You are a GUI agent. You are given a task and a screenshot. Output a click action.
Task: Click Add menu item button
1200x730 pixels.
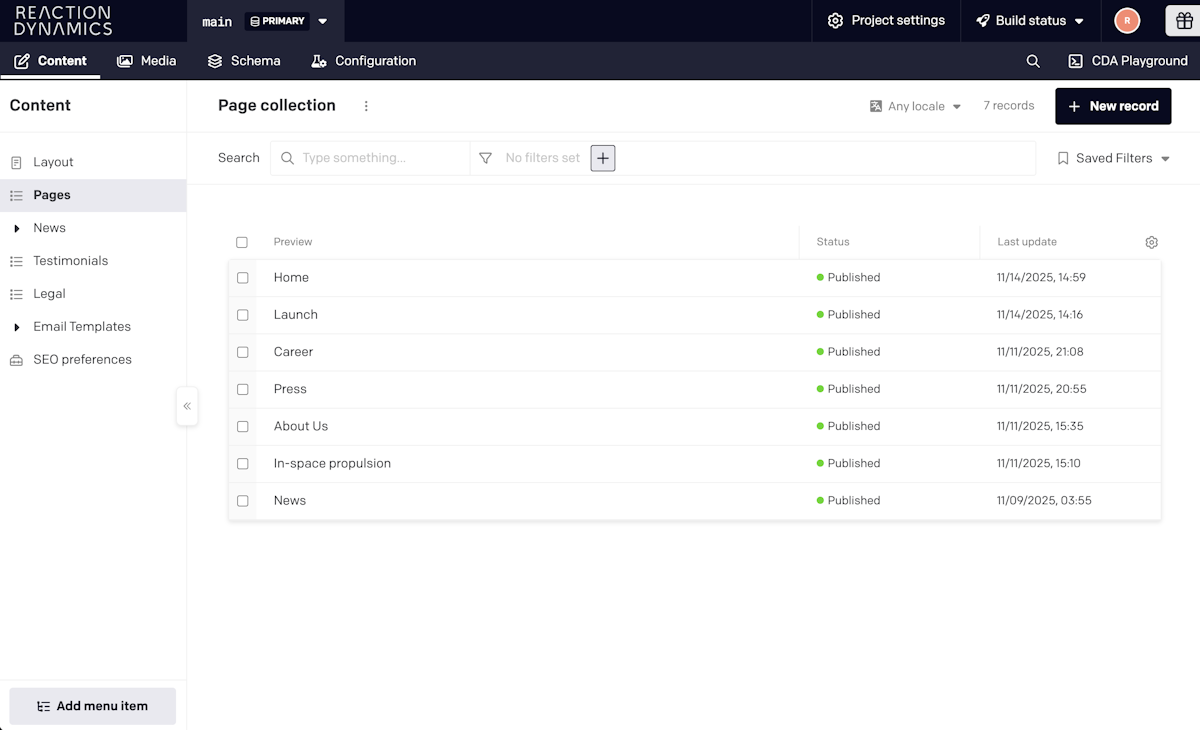tap(92, 706)
